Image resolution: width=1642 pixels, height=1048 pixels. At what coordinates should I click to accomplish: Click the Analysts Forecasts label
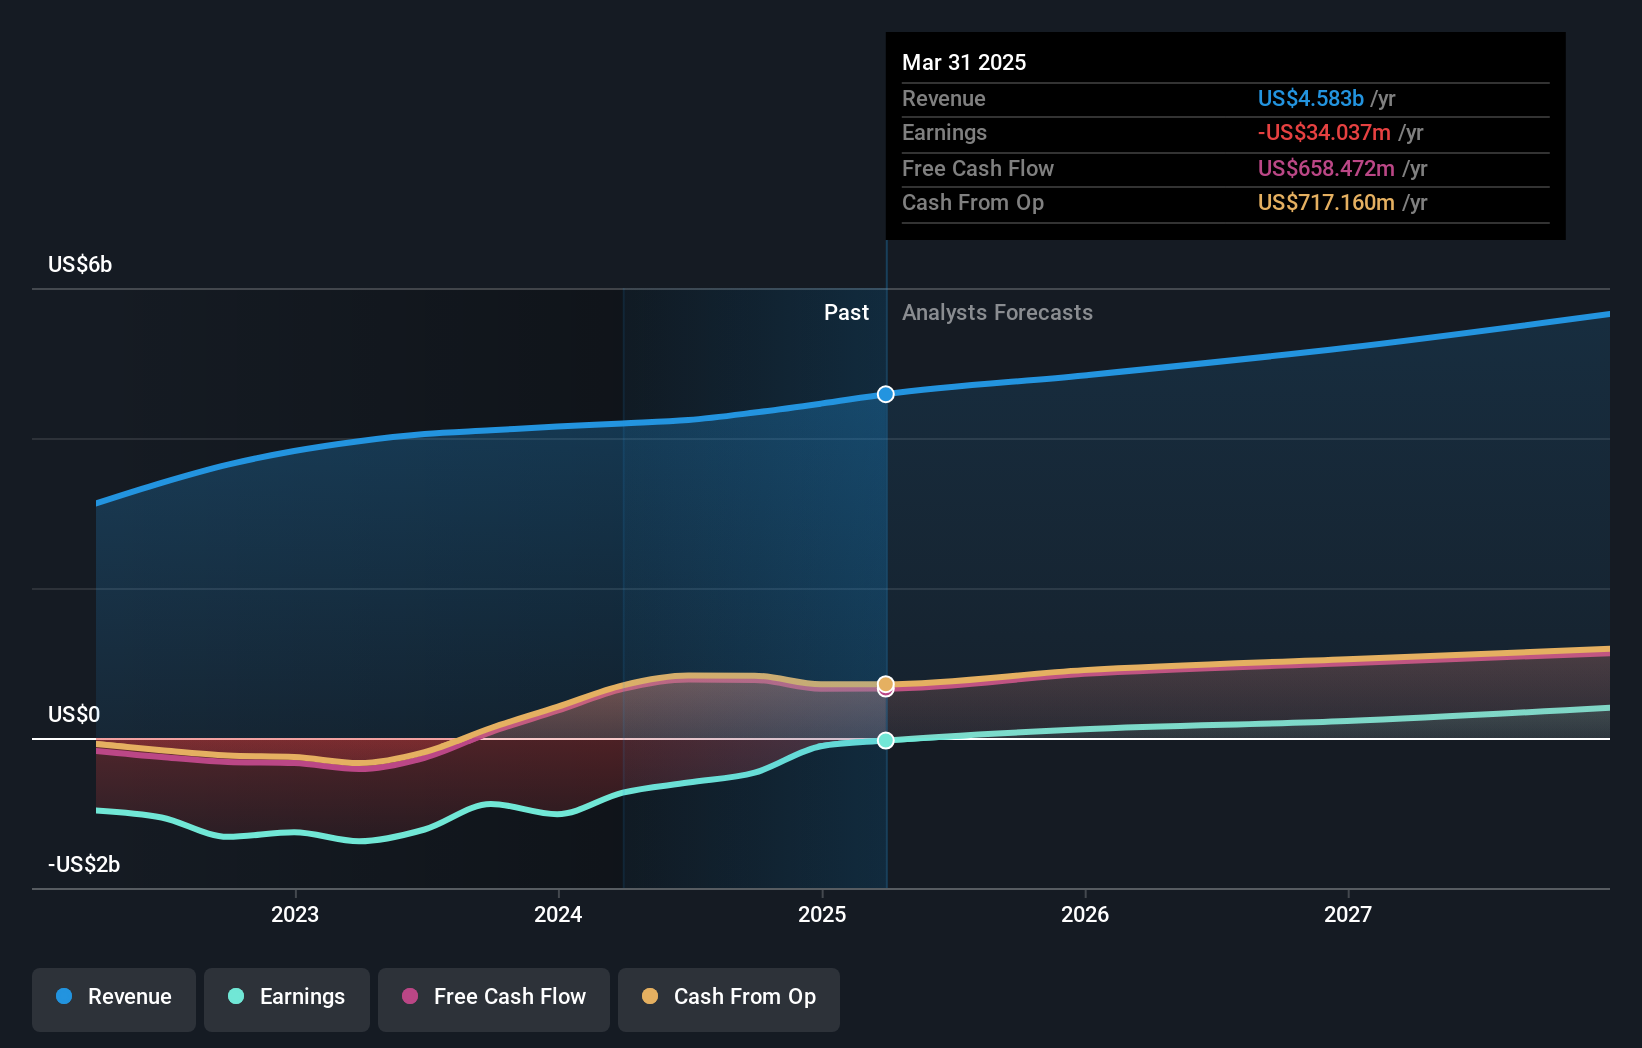[997, 313]
